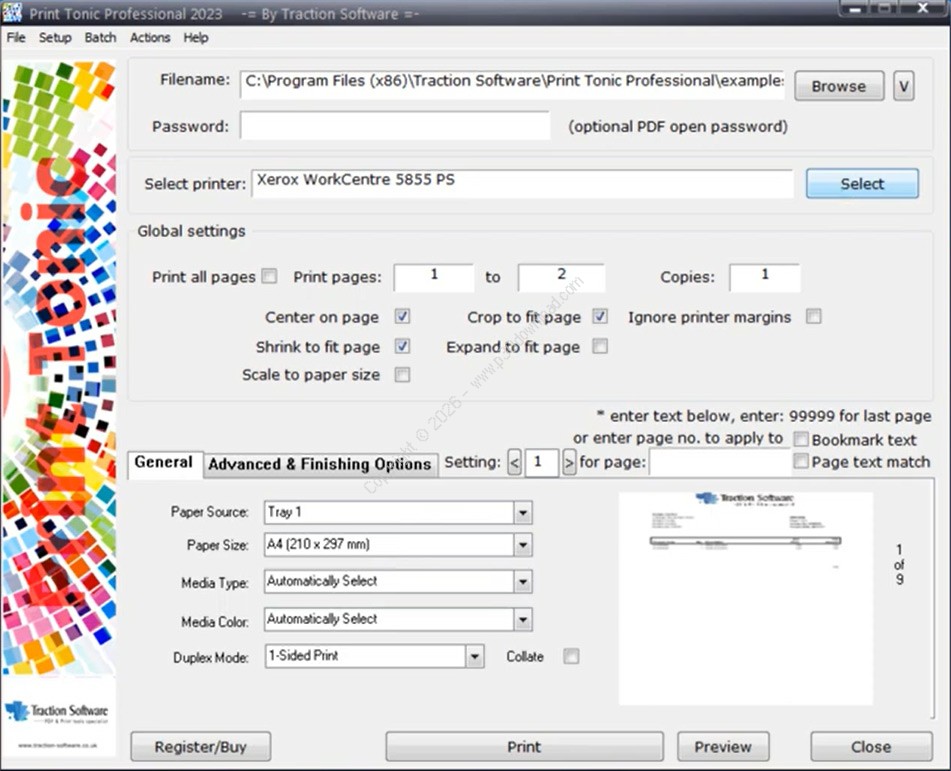Click the Filename path field
This screenshot has width=951, height=771.
coord(513,84)
